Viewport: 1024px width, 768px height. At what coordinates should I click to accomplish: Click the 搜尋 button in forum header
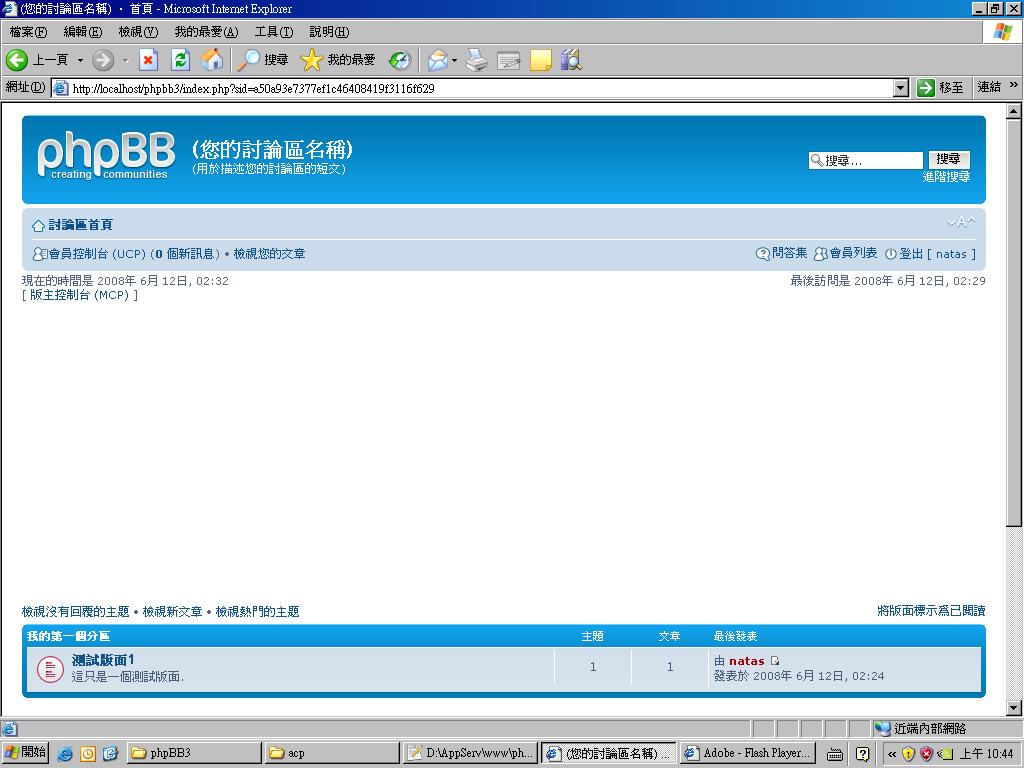[x=948, y=159]
